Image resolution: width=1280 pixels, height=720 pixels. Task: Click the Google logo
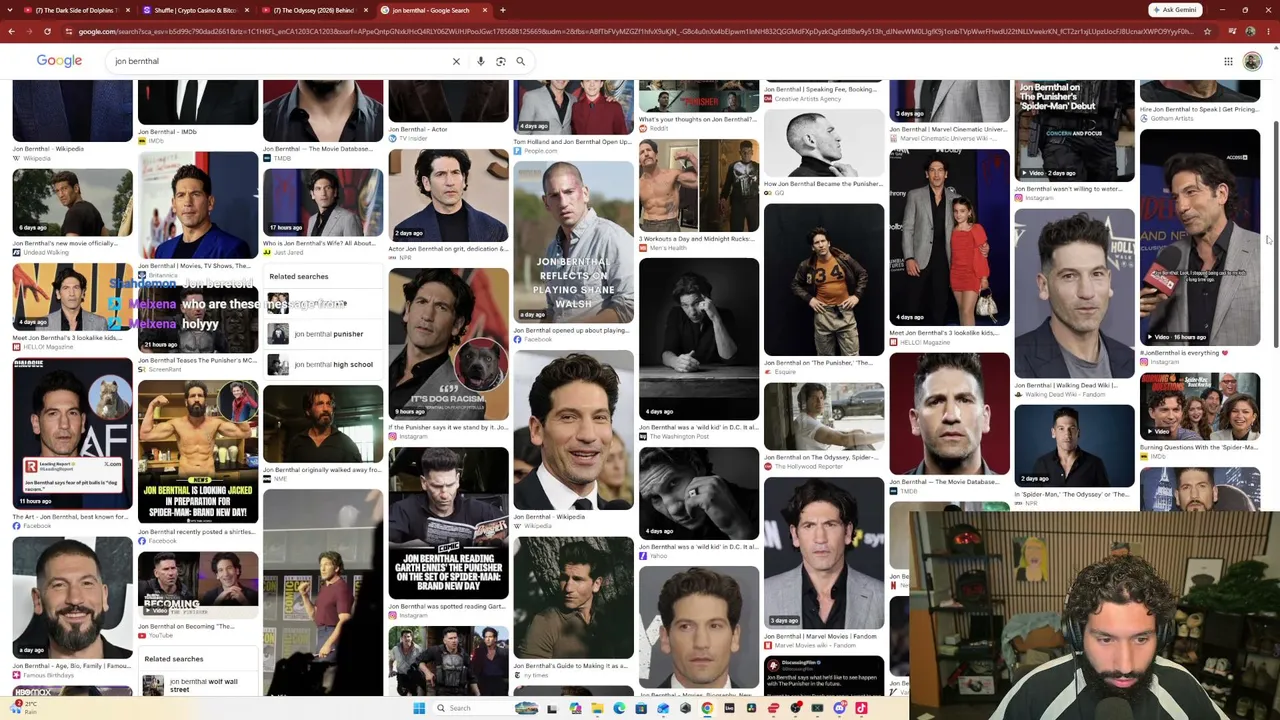[59, 61]
